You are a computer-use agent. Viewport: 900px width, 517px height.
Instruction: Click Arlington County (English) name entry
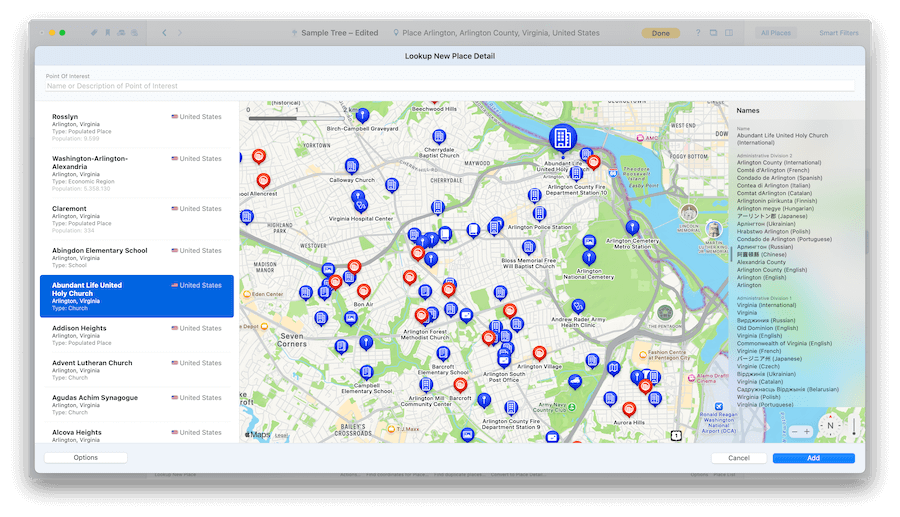coord(771,270)
